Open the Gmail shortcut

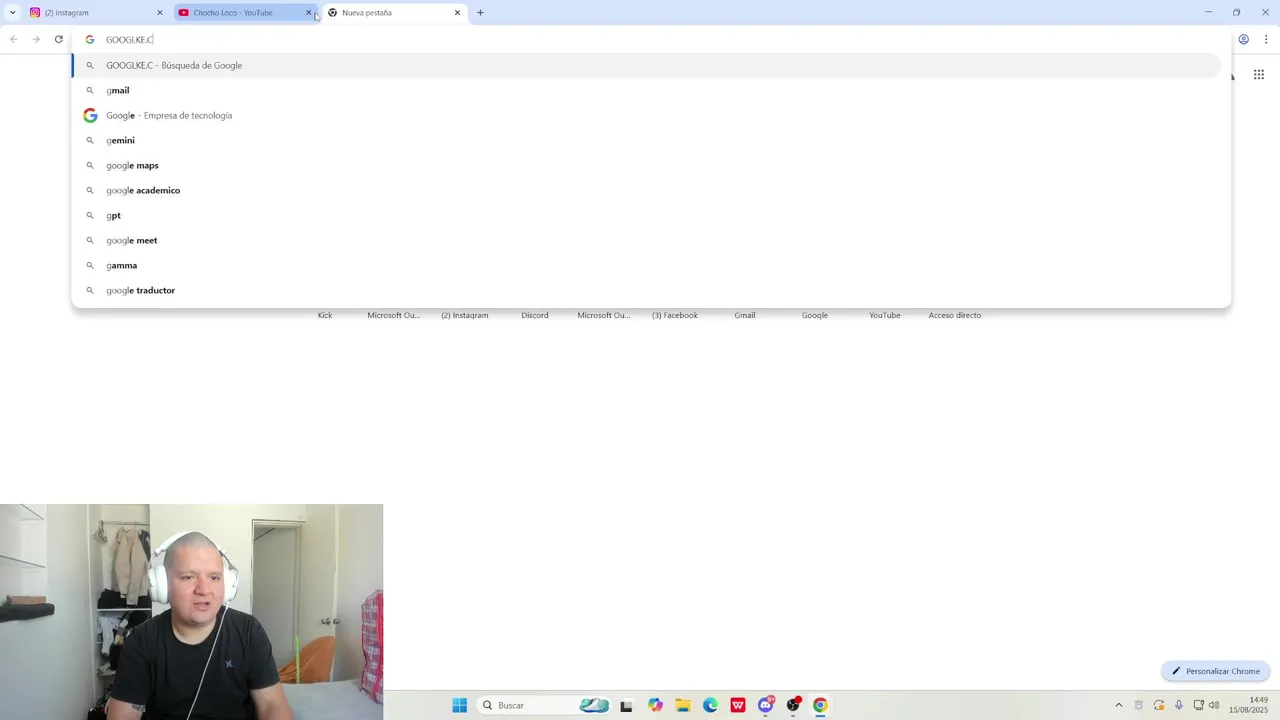coord(745,315)
